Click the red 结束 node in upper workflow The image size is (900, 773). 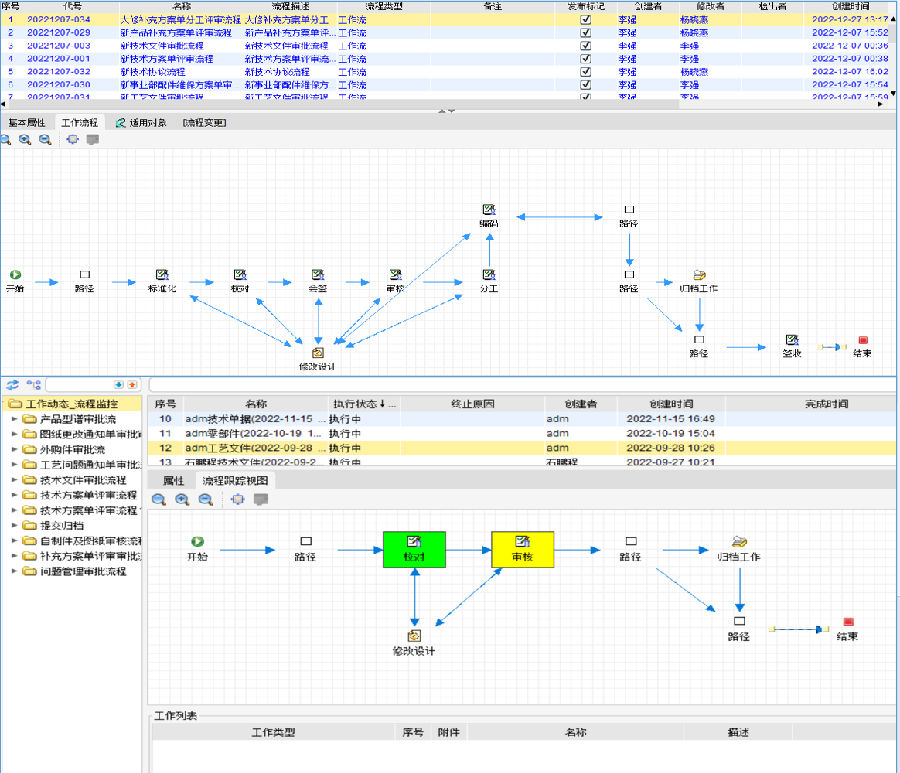pos(862,345)
